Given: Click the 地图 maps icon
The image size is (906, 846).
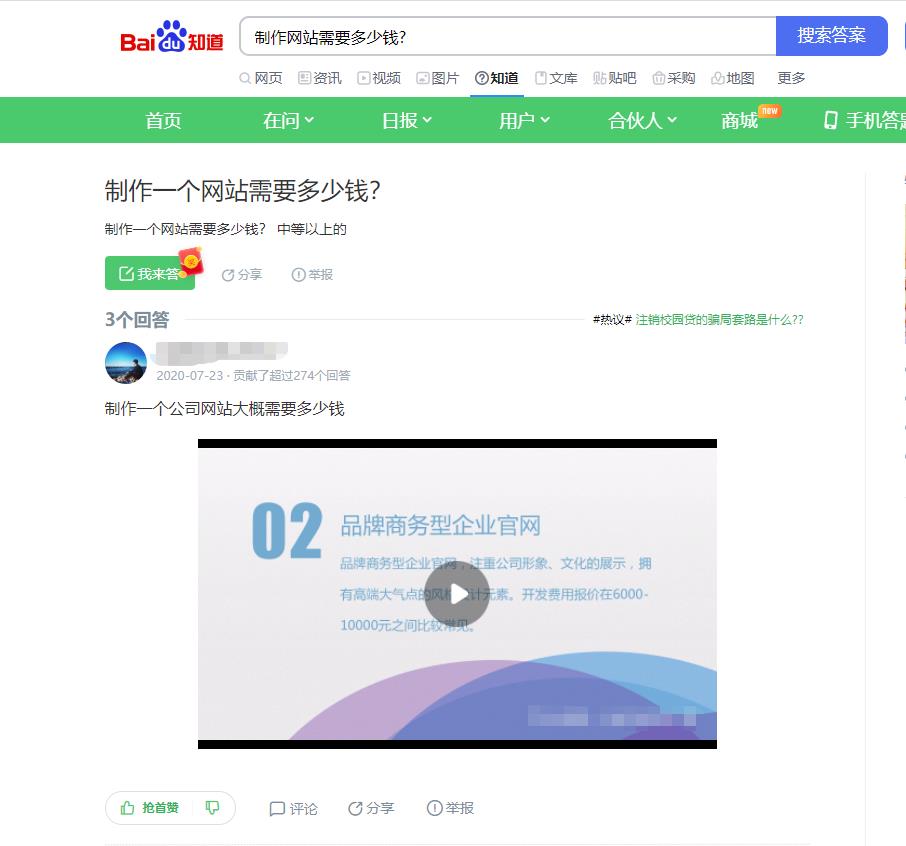Looking at the screenshot, I should (x=716, y=77).
